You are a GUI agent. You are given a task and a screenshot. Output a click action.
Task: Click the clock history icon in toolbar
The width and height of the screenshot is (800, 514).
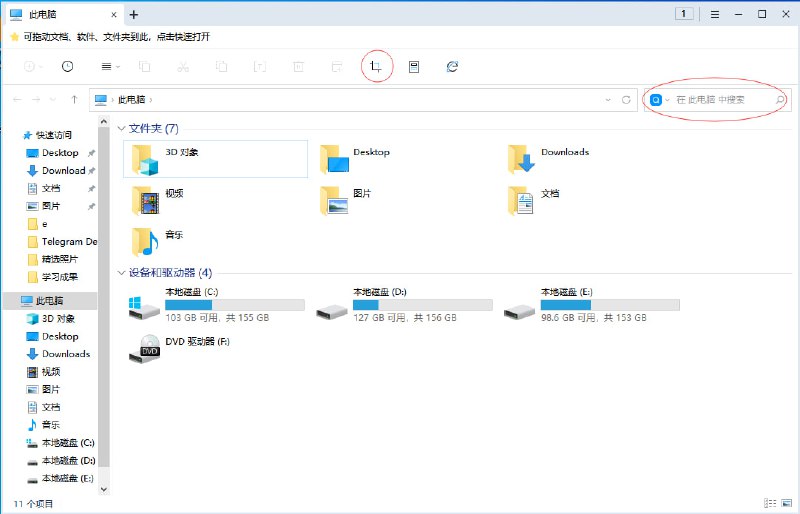(x=67, y=66)
